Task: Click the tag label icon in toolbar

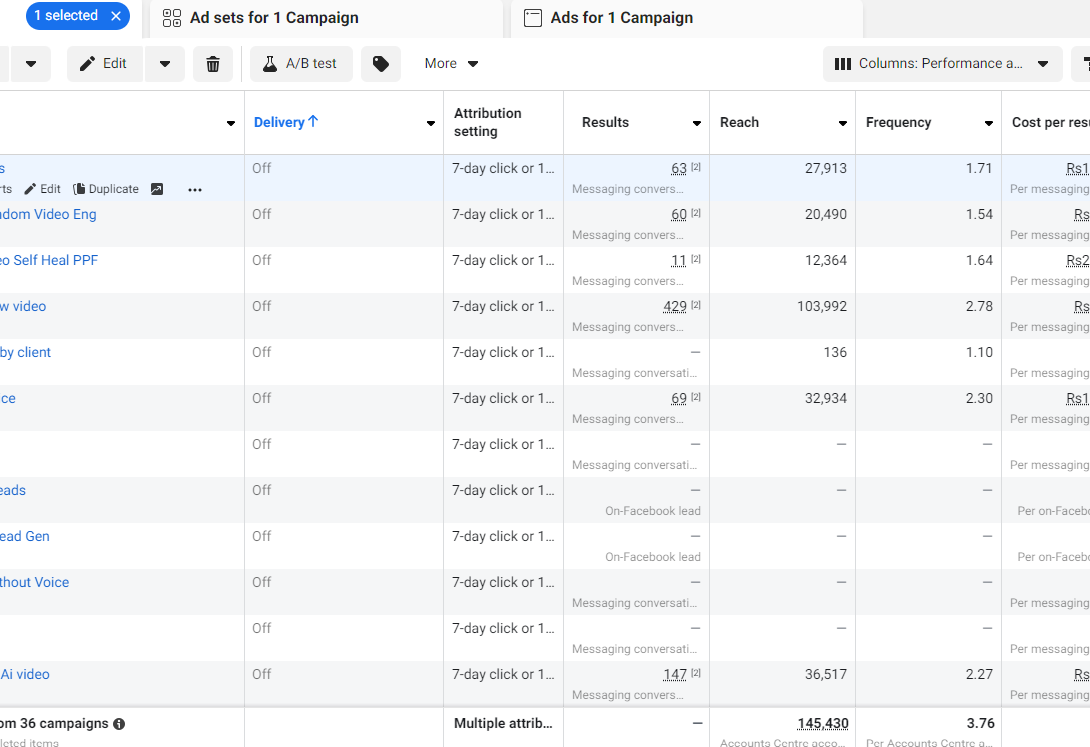Action: click(x=381, y=64)
